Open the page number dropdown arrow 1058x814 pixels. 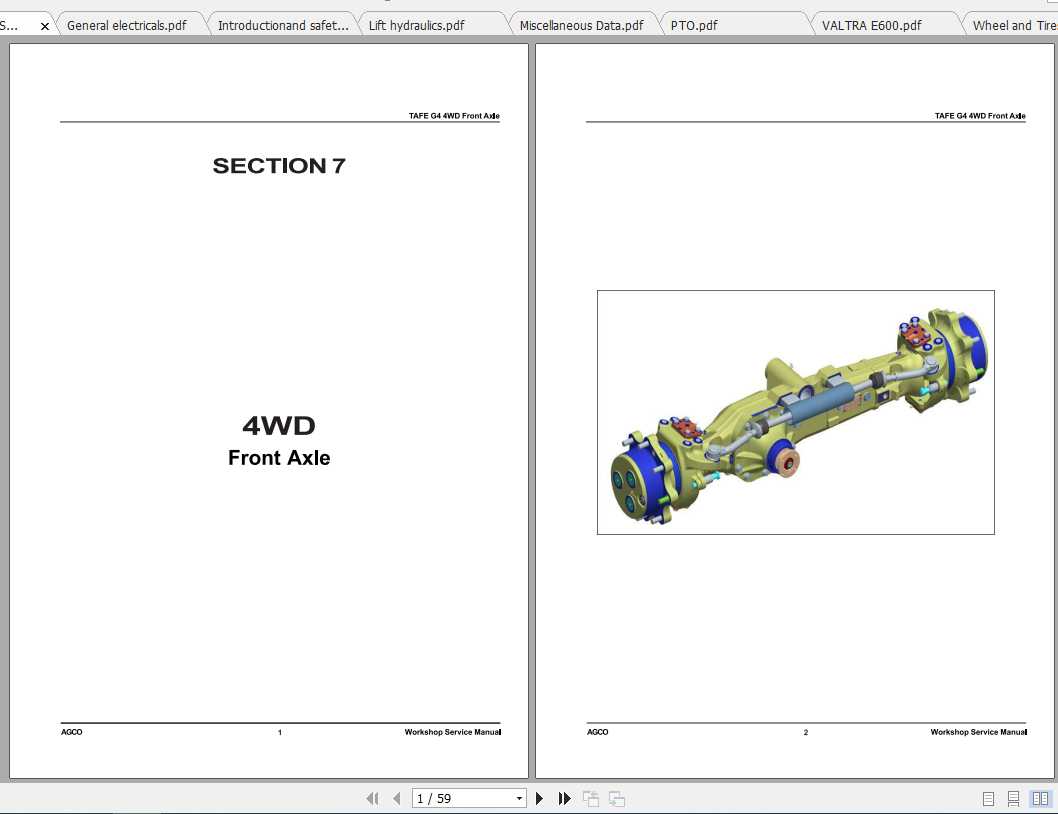[x=519, y=798]
